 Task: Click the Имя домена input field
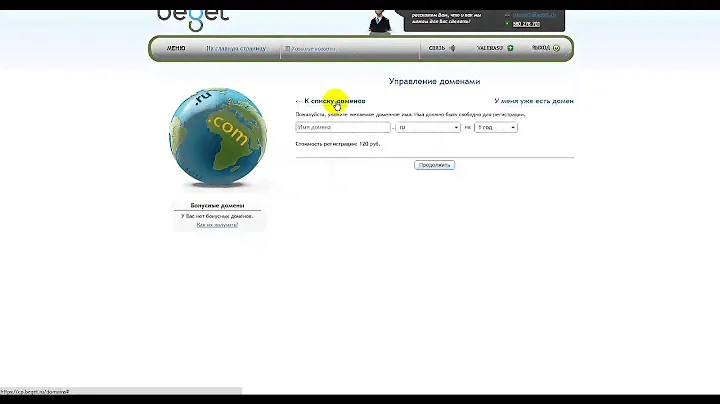click(x=342, y=128)
